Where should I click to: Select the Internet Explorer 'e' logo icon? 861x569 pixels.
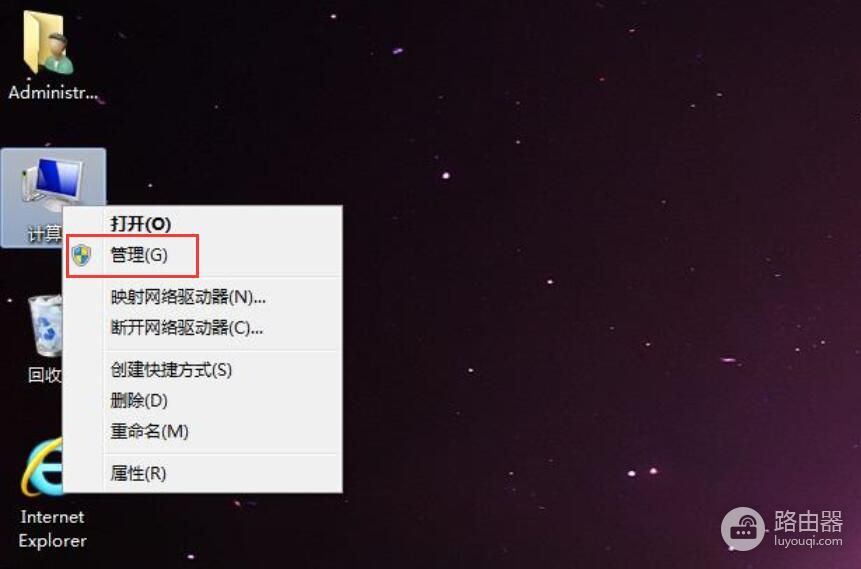click(42, 467)
